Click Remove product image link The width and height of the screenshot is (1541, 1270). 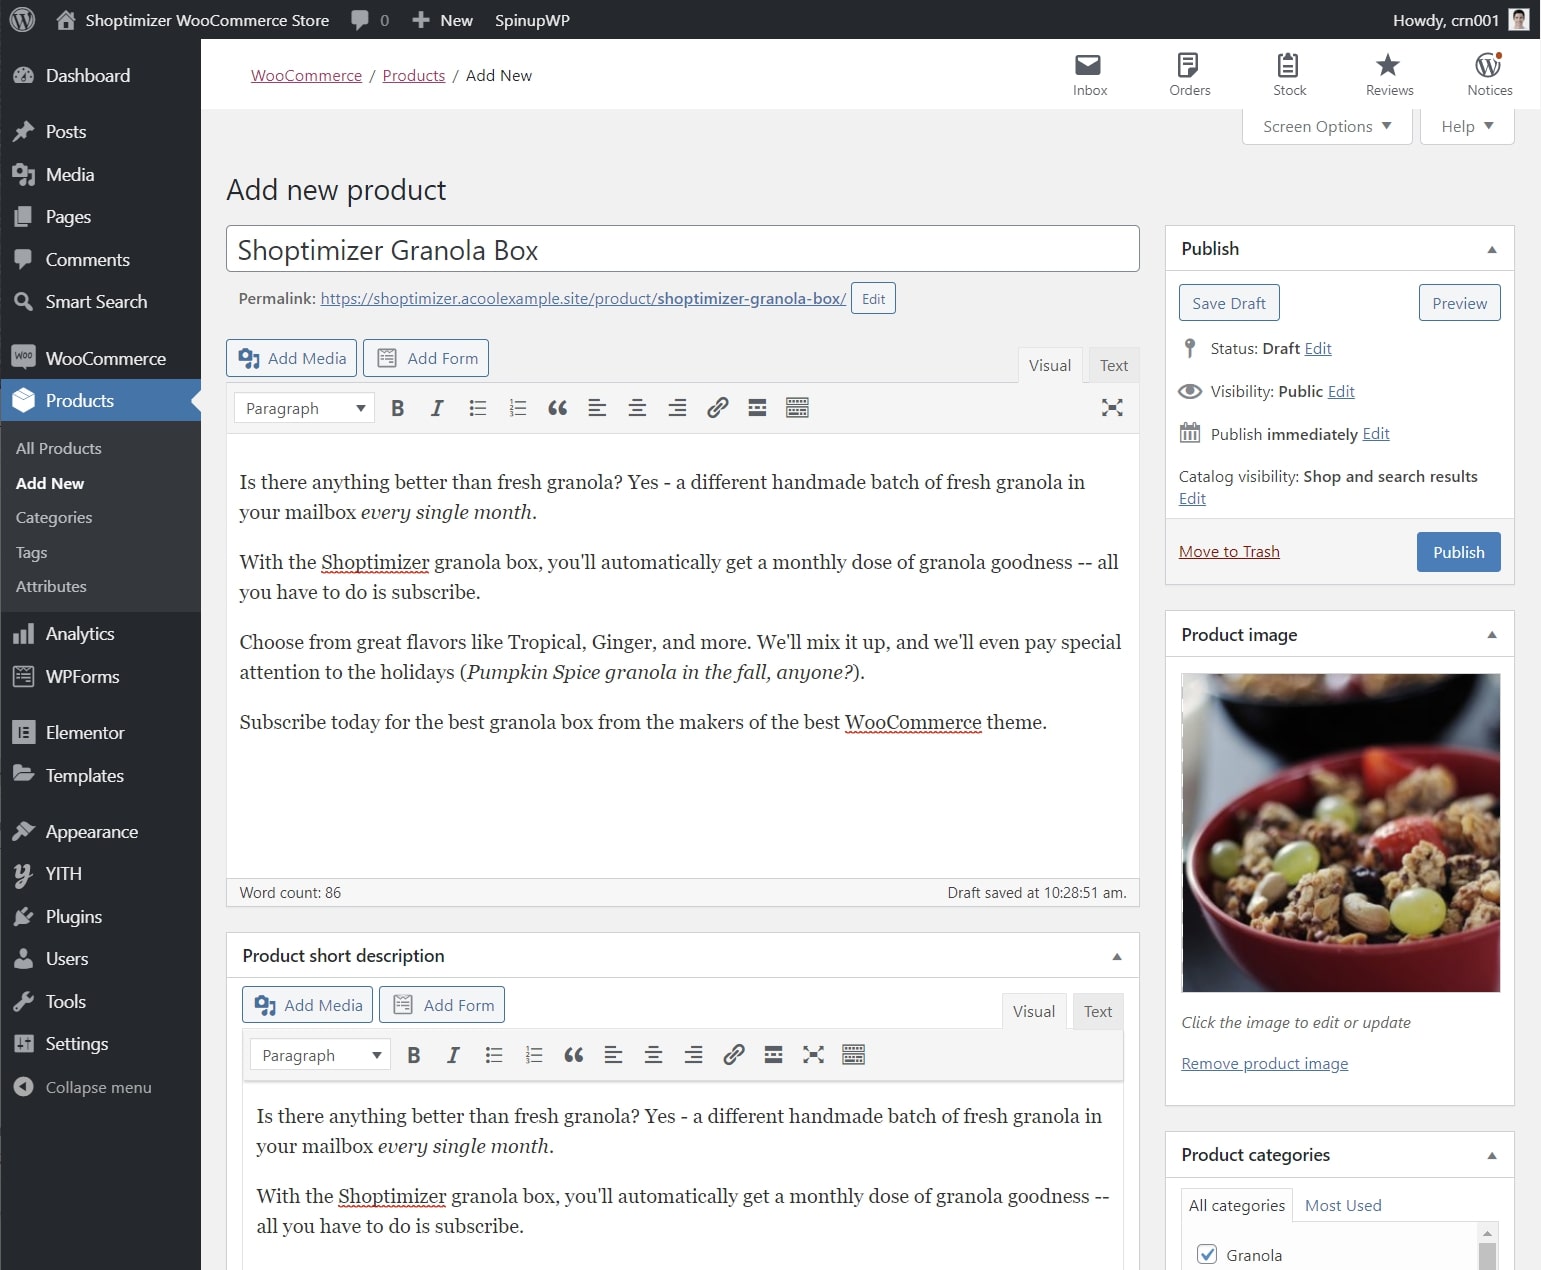(1264, 1063)
